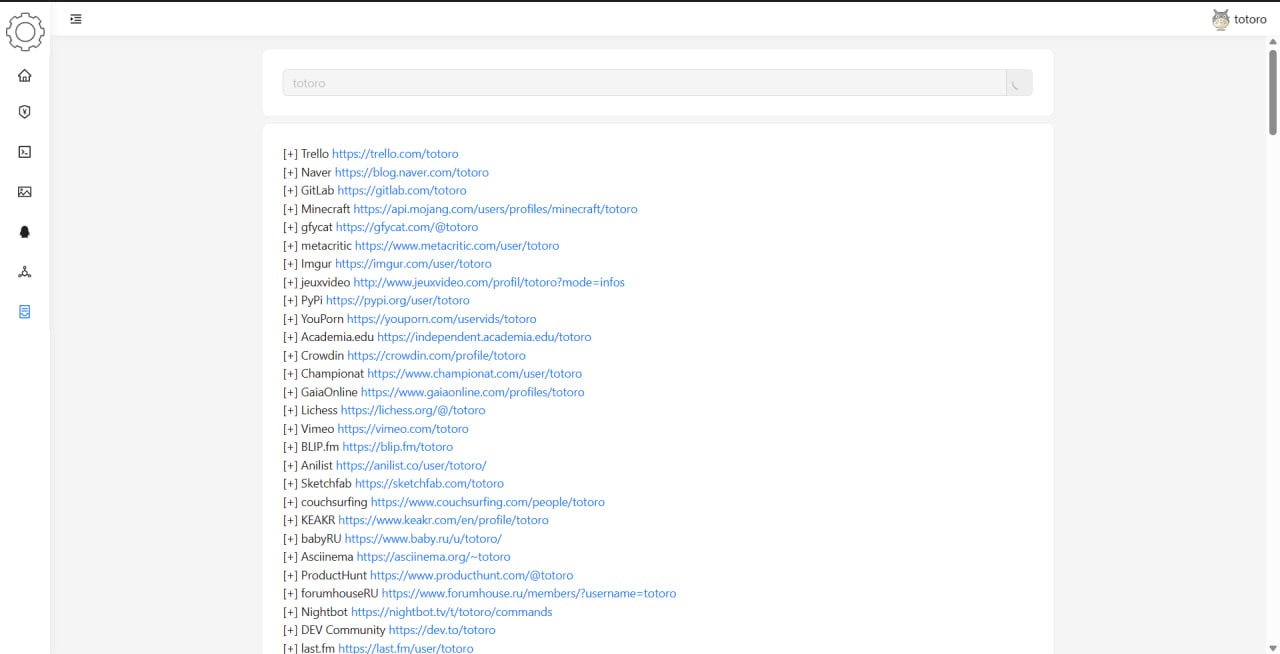This screenshot has width=1280, height=654.
Task: Select the 'Trello' site name text
Action: tap(315, 154)
